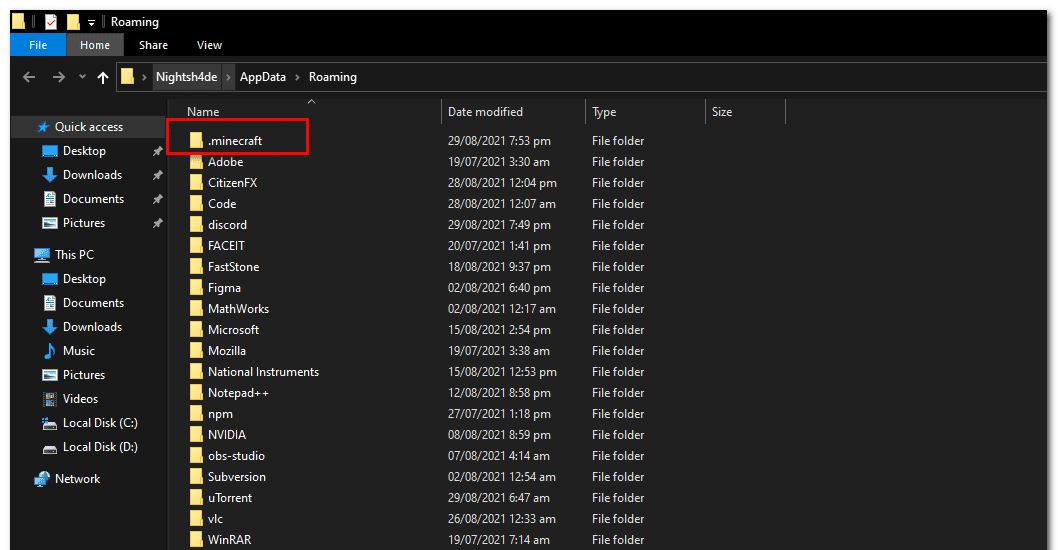Click the address bar folder icon
The height and width of the screenshot is (550, 1058).
[128, 76]
